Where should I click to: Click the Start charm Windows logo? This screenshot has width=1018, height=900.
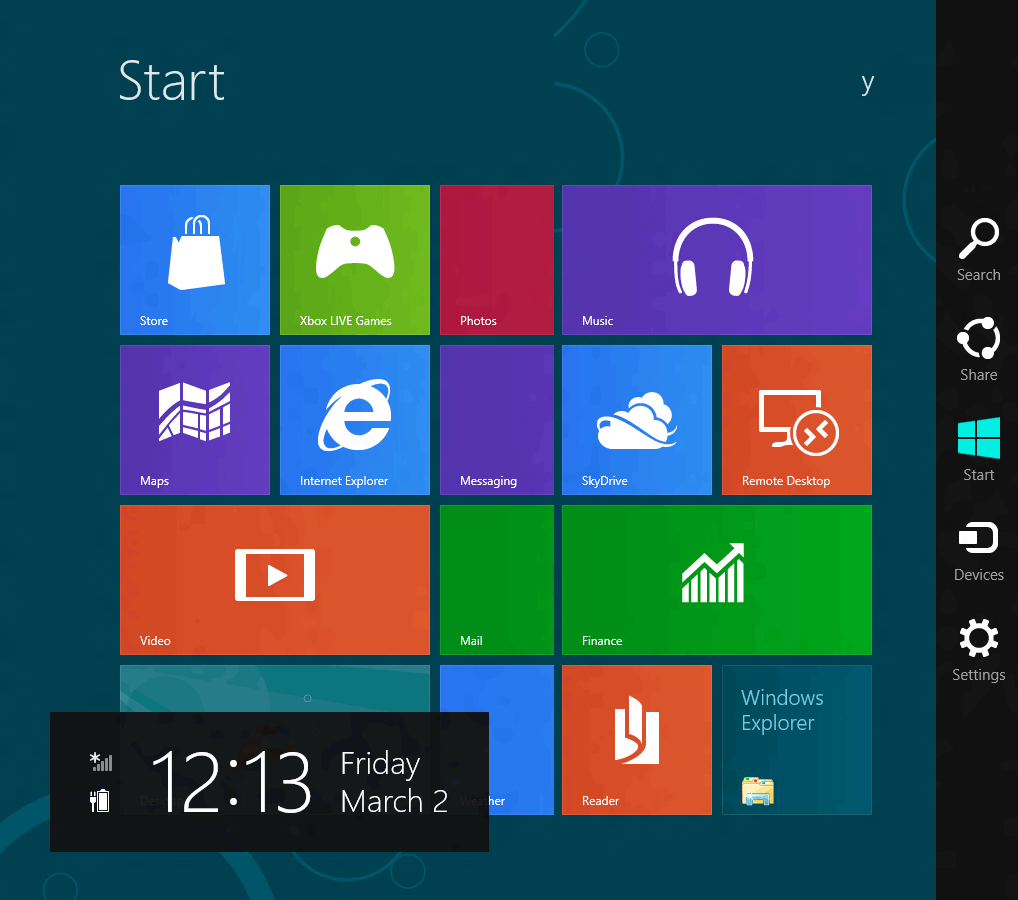[x=978, y=439]
